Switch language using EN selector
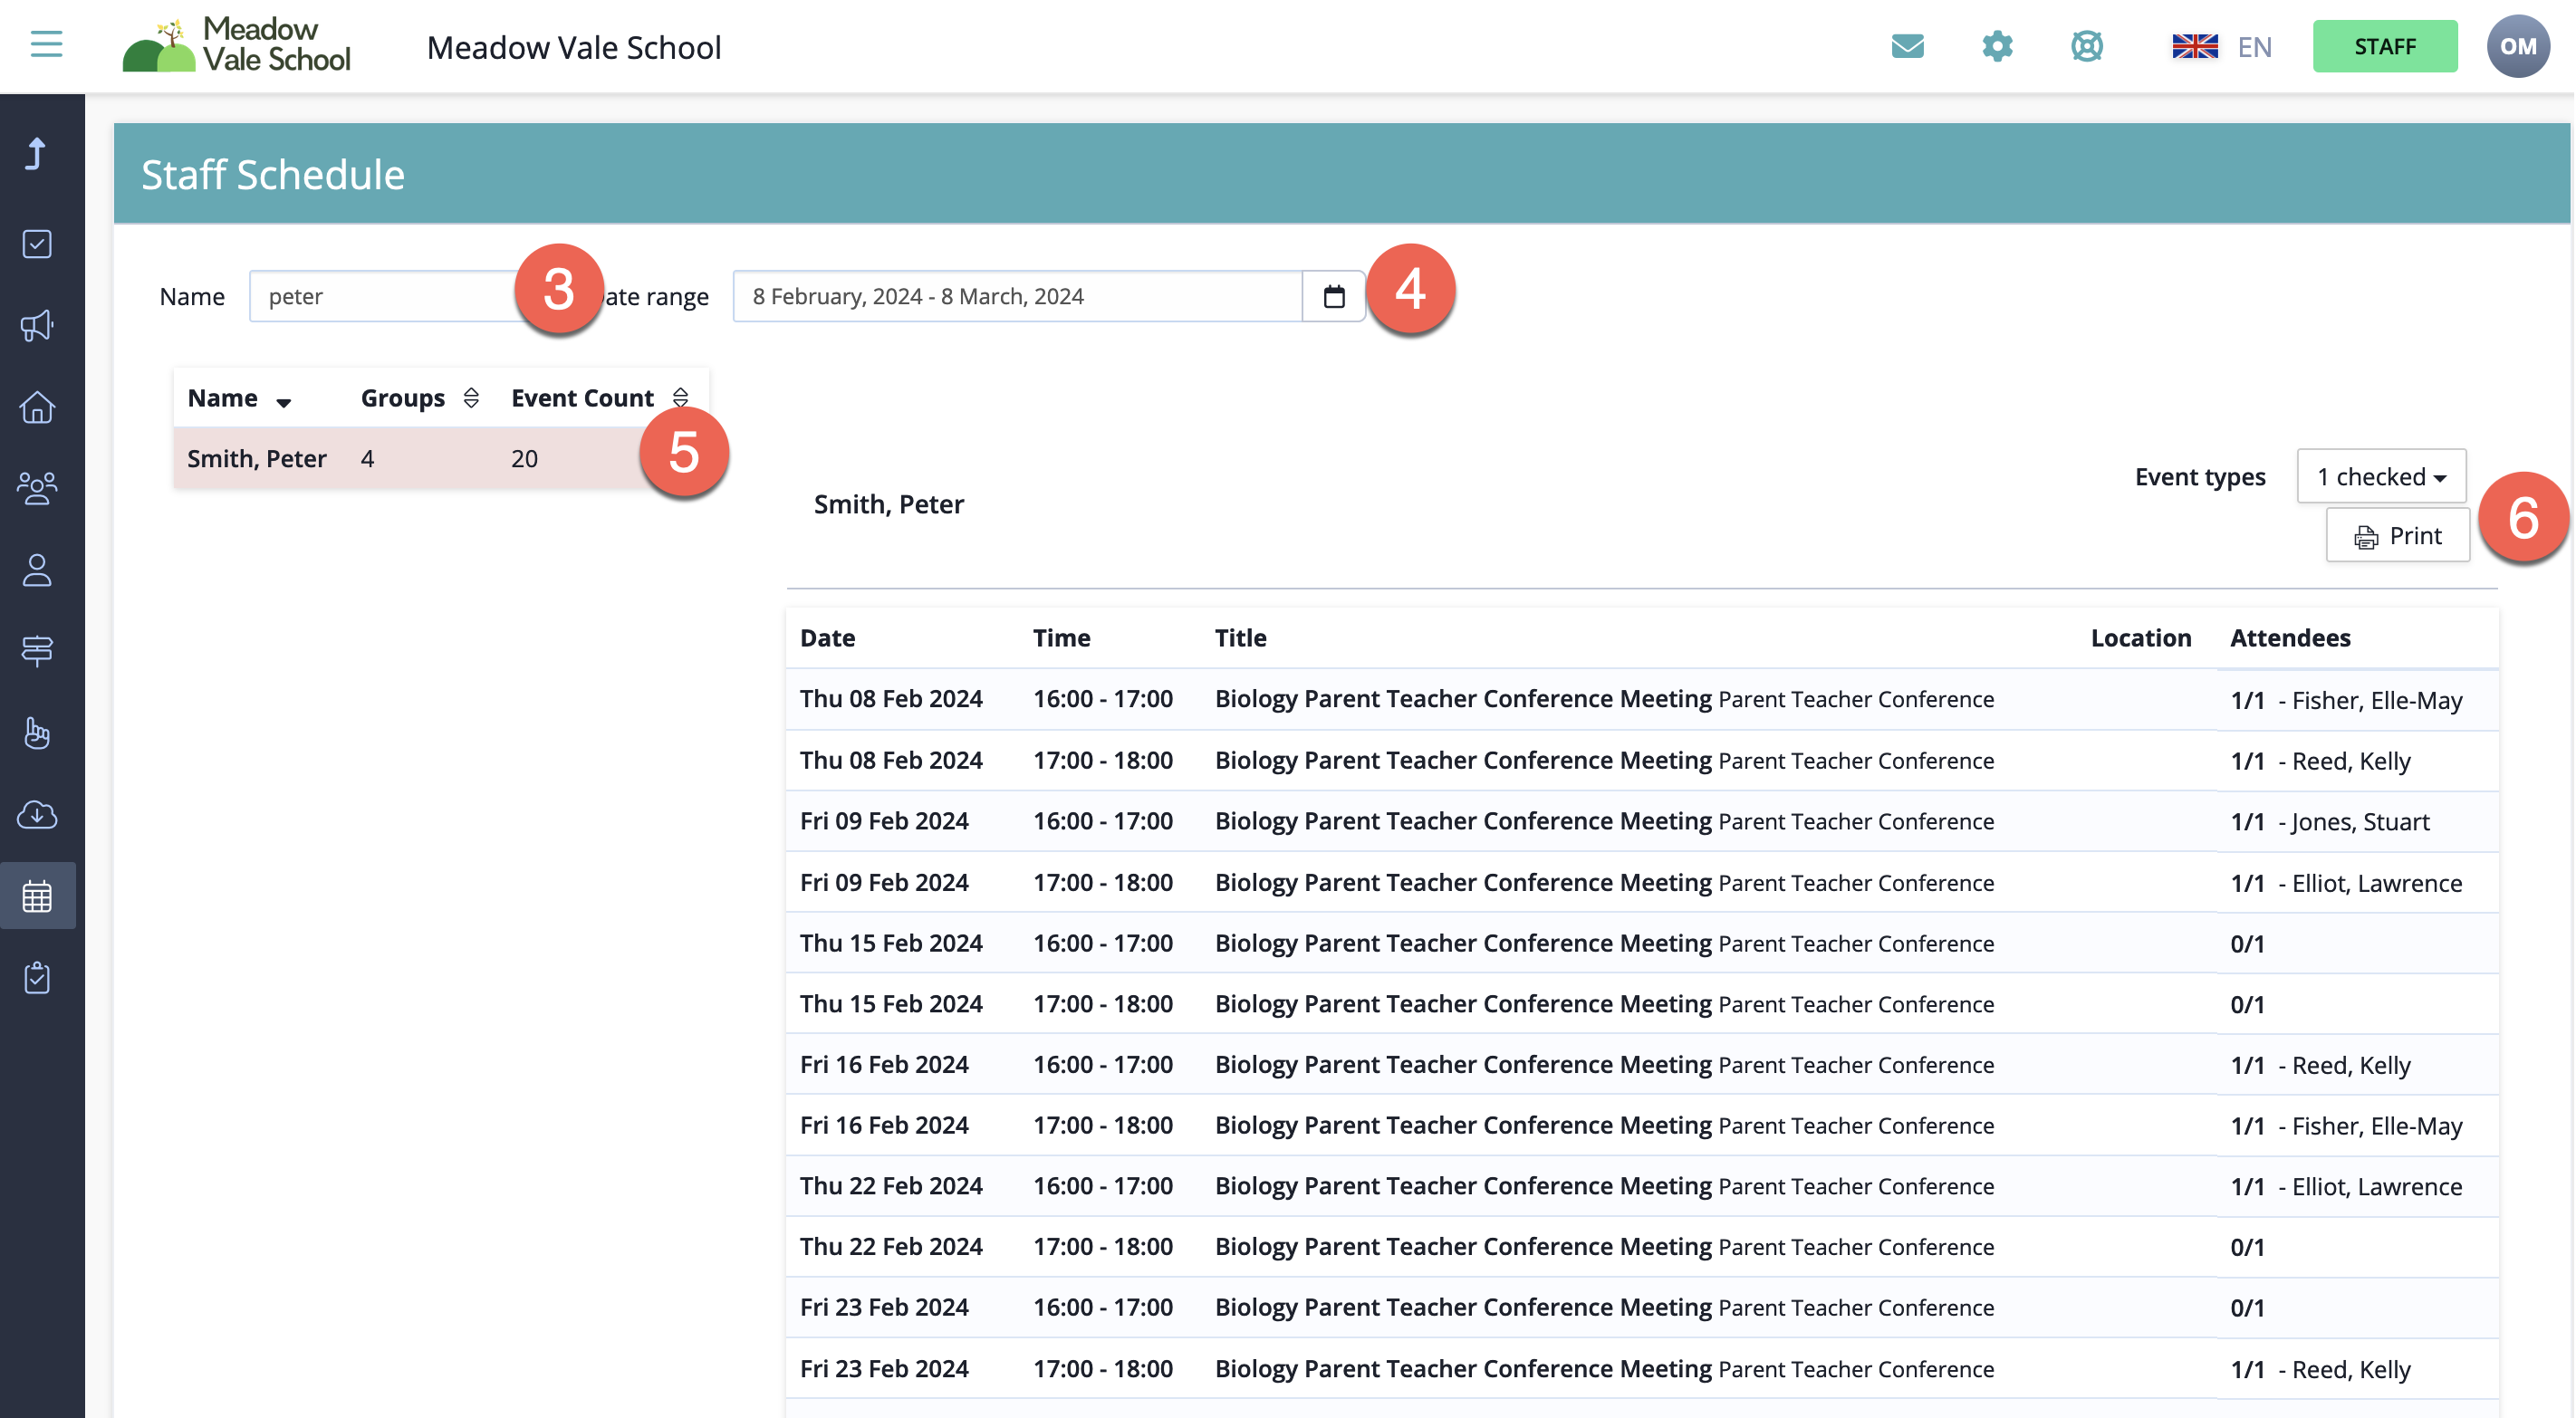 2222,46
